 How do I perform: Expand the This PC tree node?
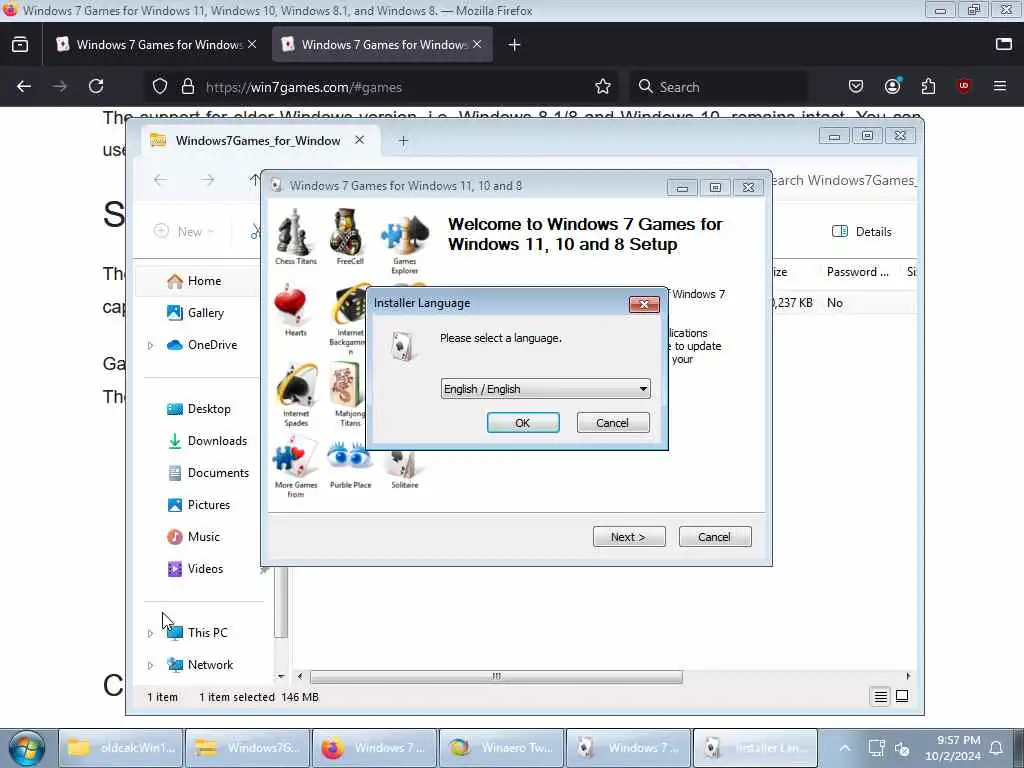(x=150, y=633)
